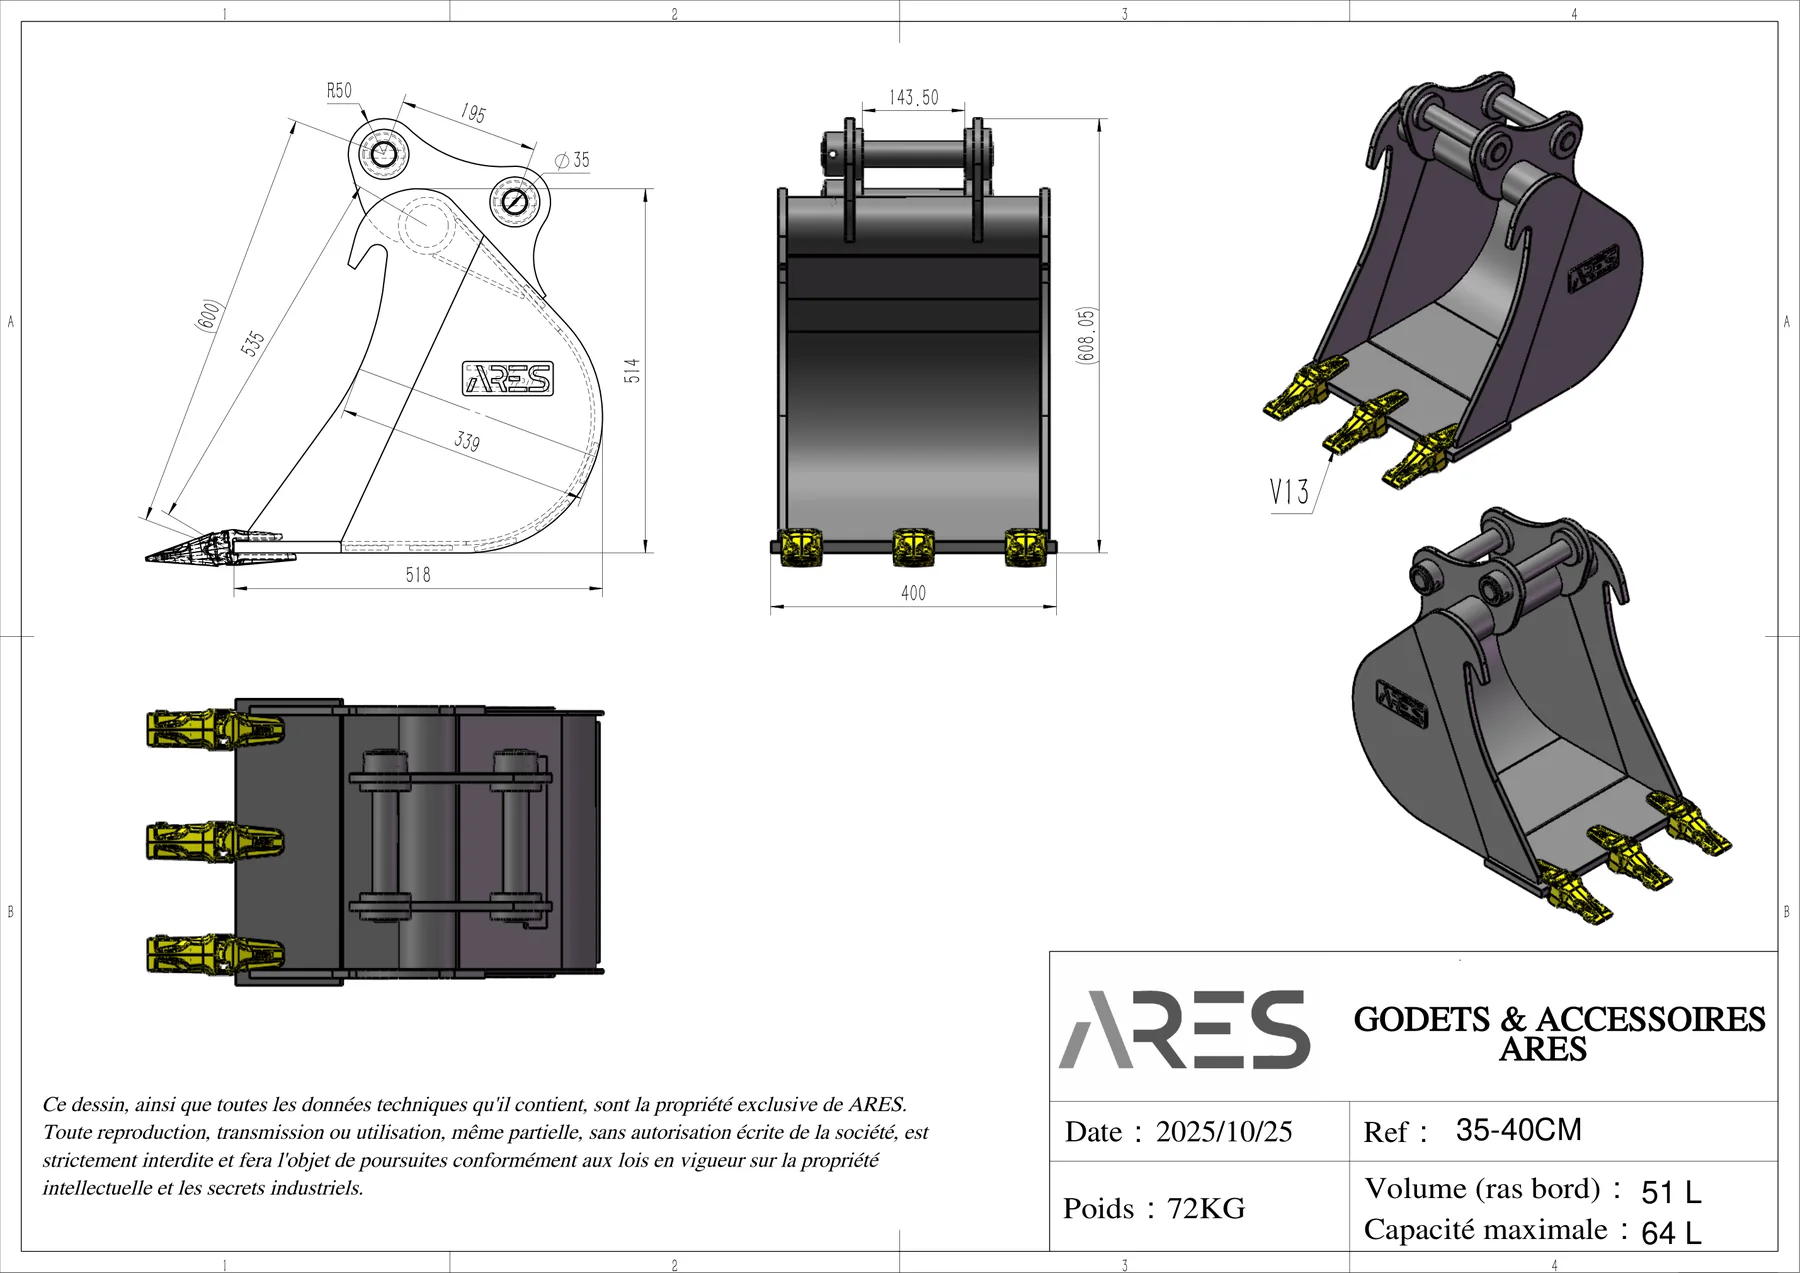Click the 535 dimension value

pyautogui.click(x=253, y=343)
